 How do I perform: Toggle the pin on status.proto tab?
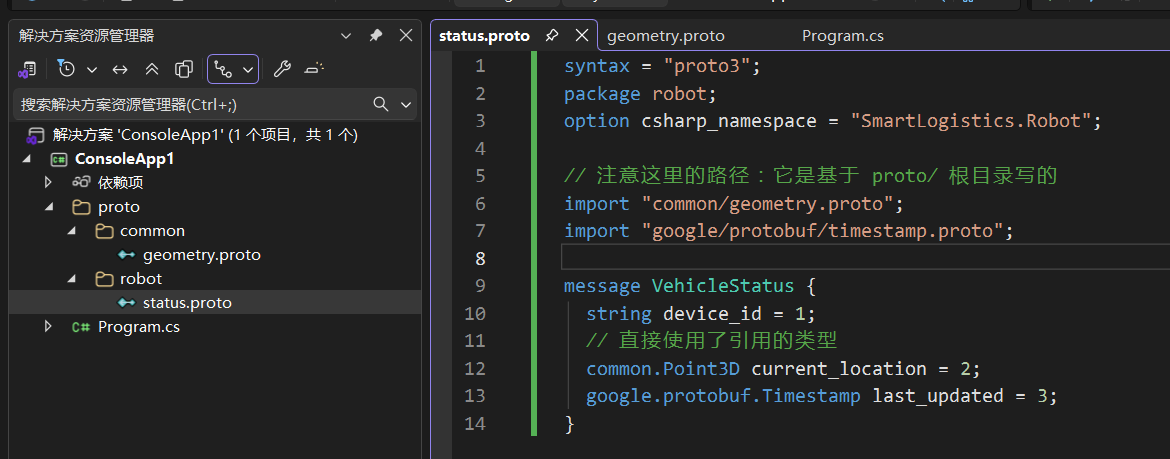(x=552, y=36)
